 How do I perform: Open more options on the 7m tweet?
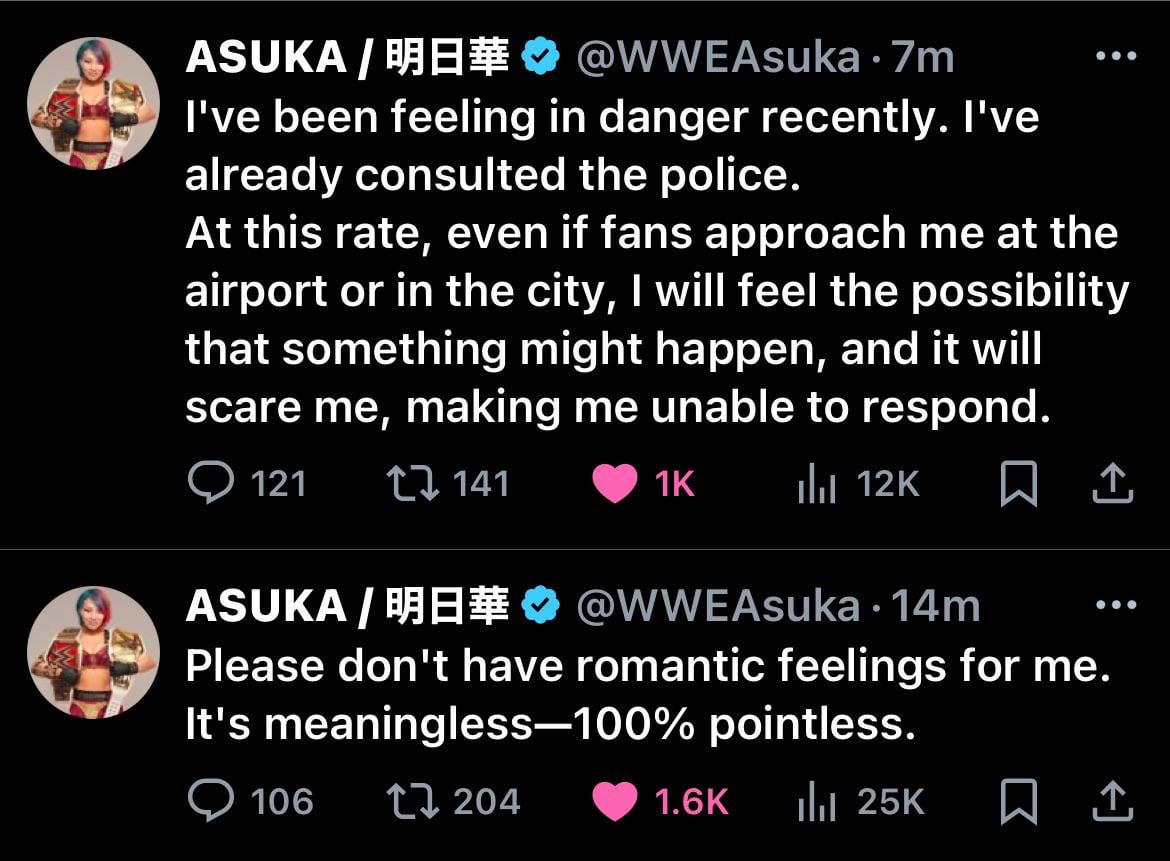[1116, 57]
